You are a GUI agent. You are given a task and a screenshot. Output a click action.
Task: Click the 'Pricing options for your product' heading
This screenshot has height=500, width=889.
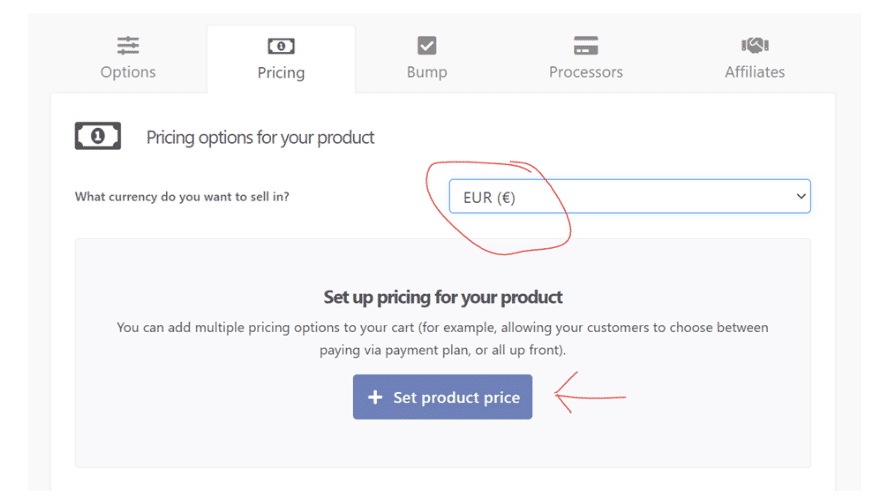(x=260, y=137)
